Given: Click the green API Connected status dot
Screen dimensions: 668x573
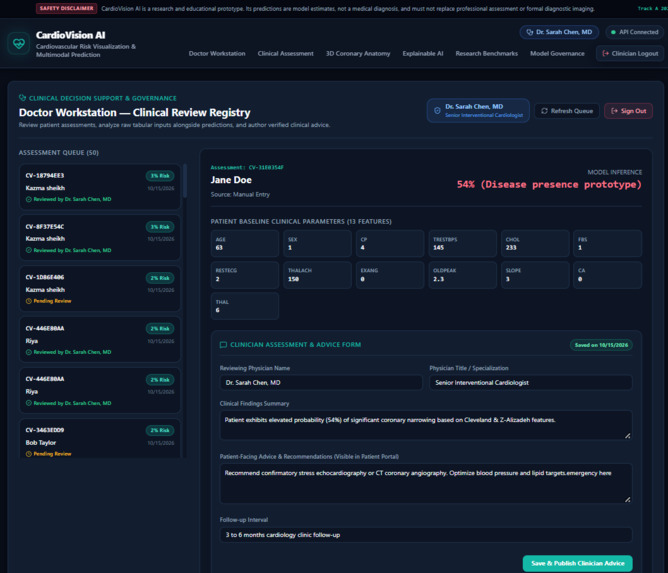Looking at the screenshot, I should (x=613, y=32).
